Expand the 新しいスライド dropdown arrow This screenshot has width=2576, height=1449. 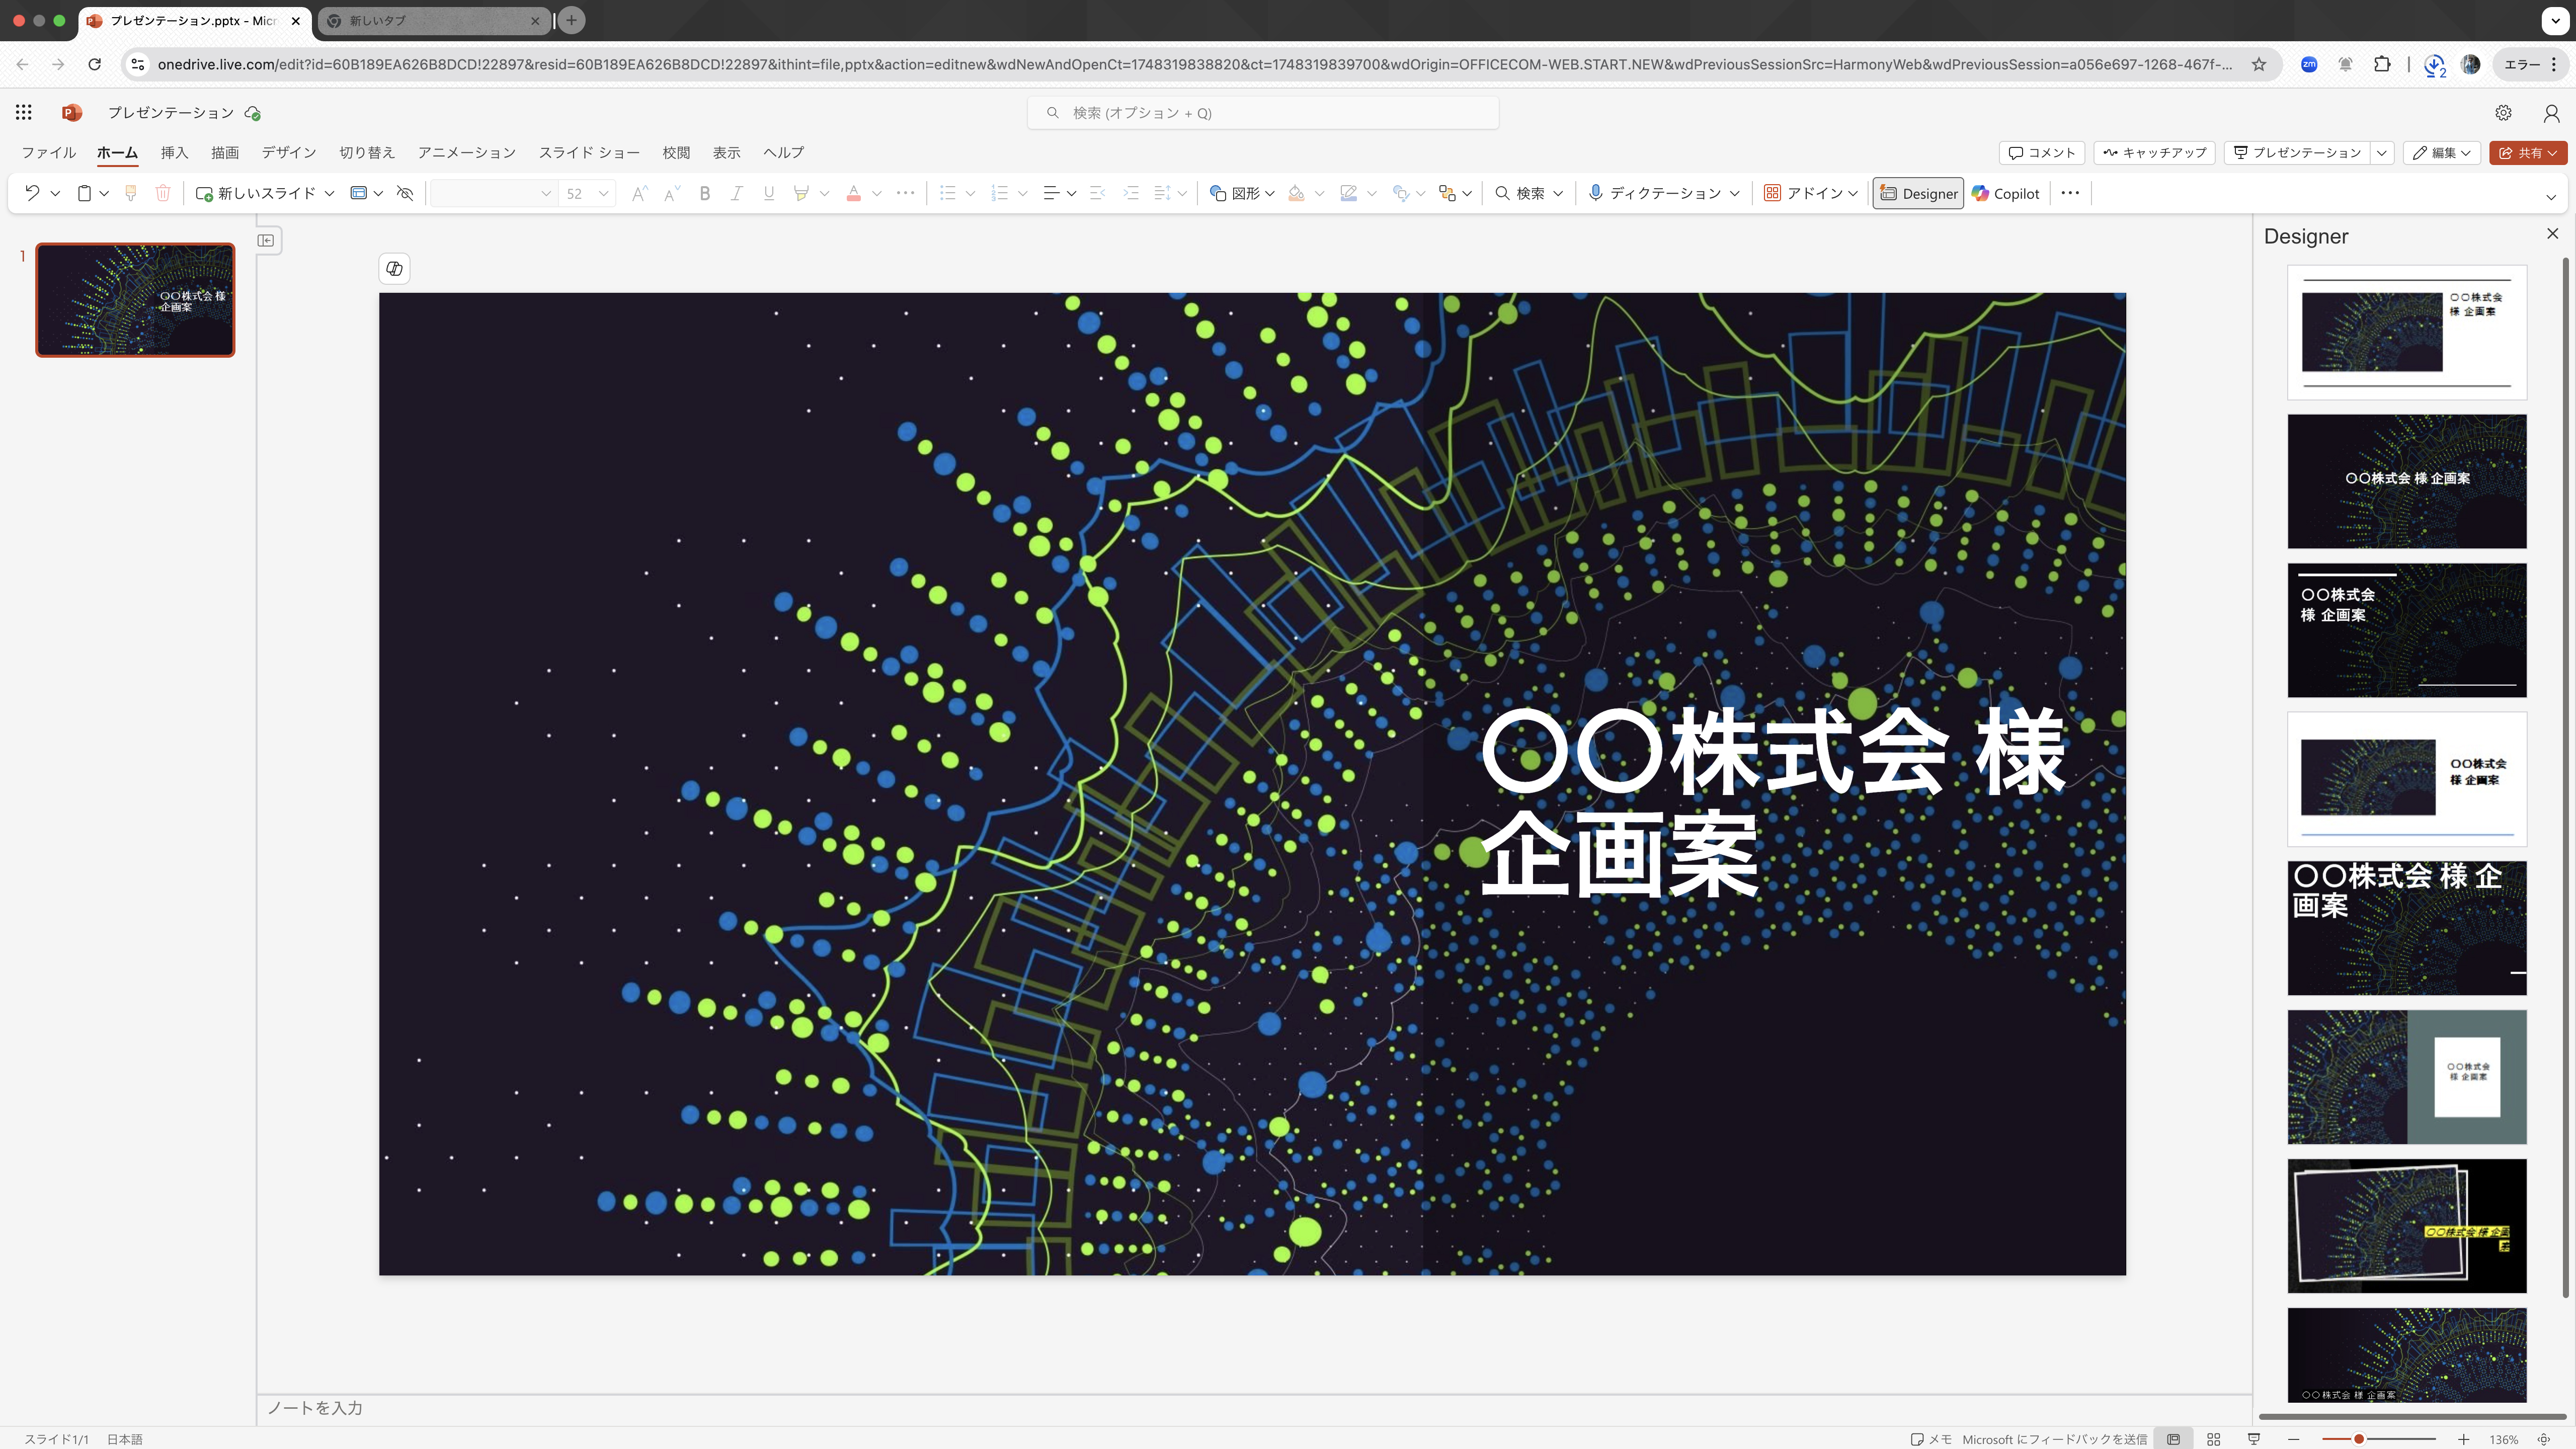coord(330,193)
